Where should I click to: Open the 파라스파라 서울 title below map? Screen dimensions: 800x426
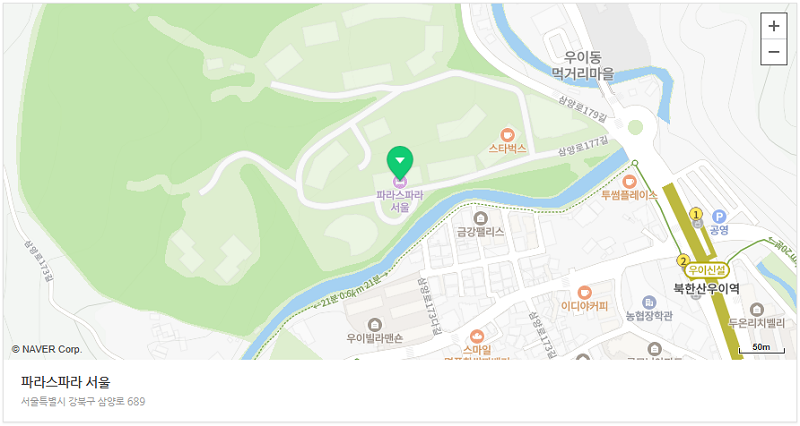[x=66, y=382]
